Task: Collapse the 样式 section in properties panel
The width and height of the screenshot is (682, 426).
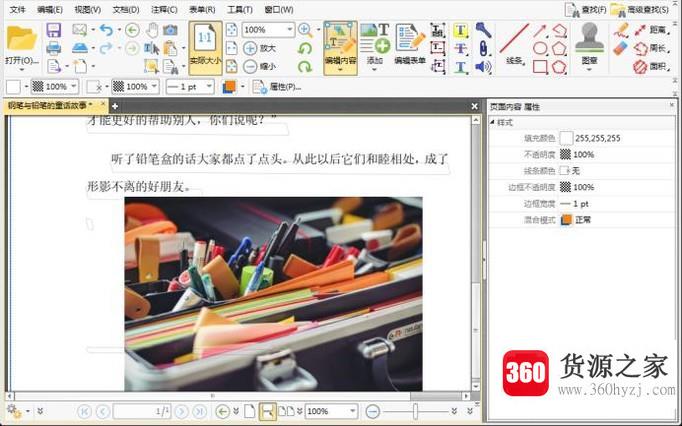Action: click(492, 122)
